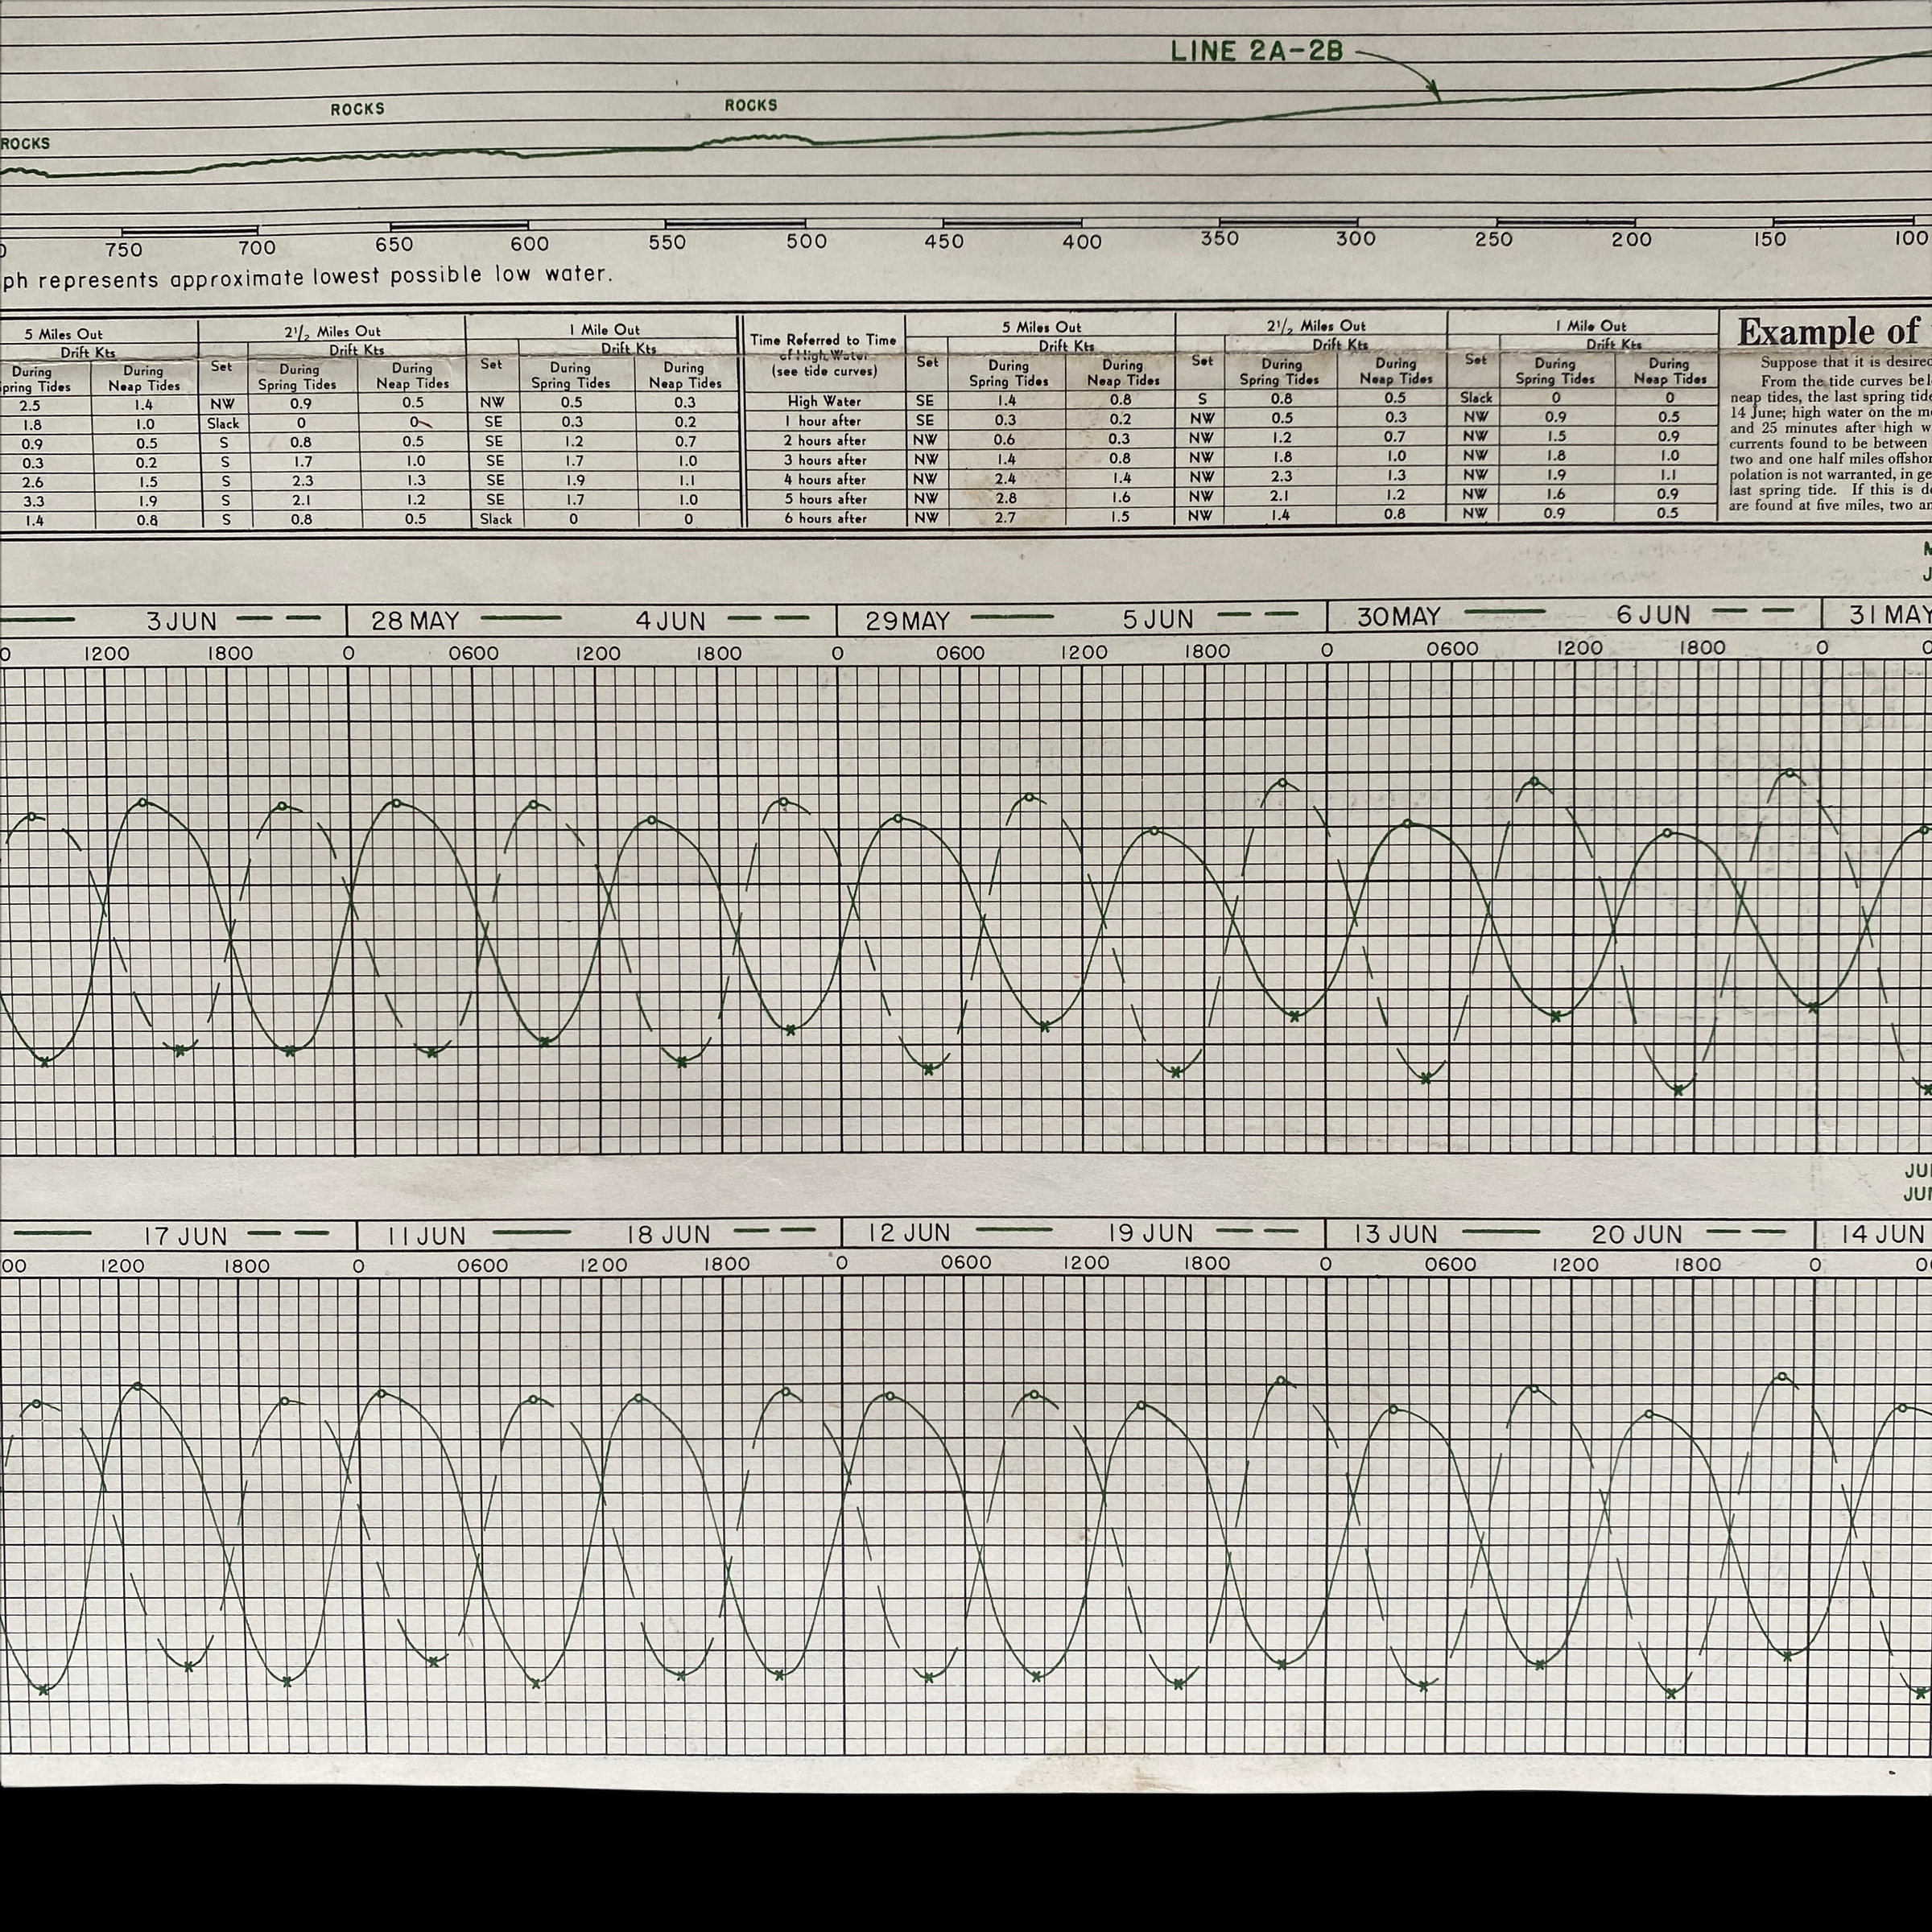Click the 29MAY date label

[907, 621]
